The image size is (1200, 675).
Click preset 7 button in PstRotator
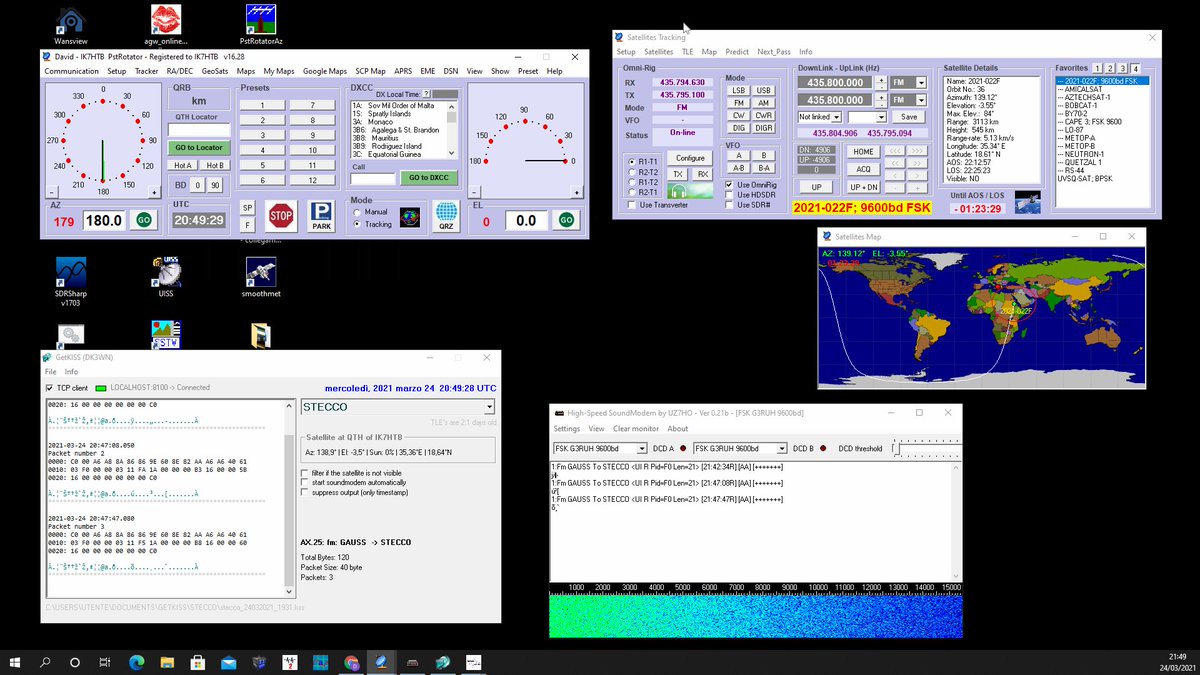coord(312,105)
